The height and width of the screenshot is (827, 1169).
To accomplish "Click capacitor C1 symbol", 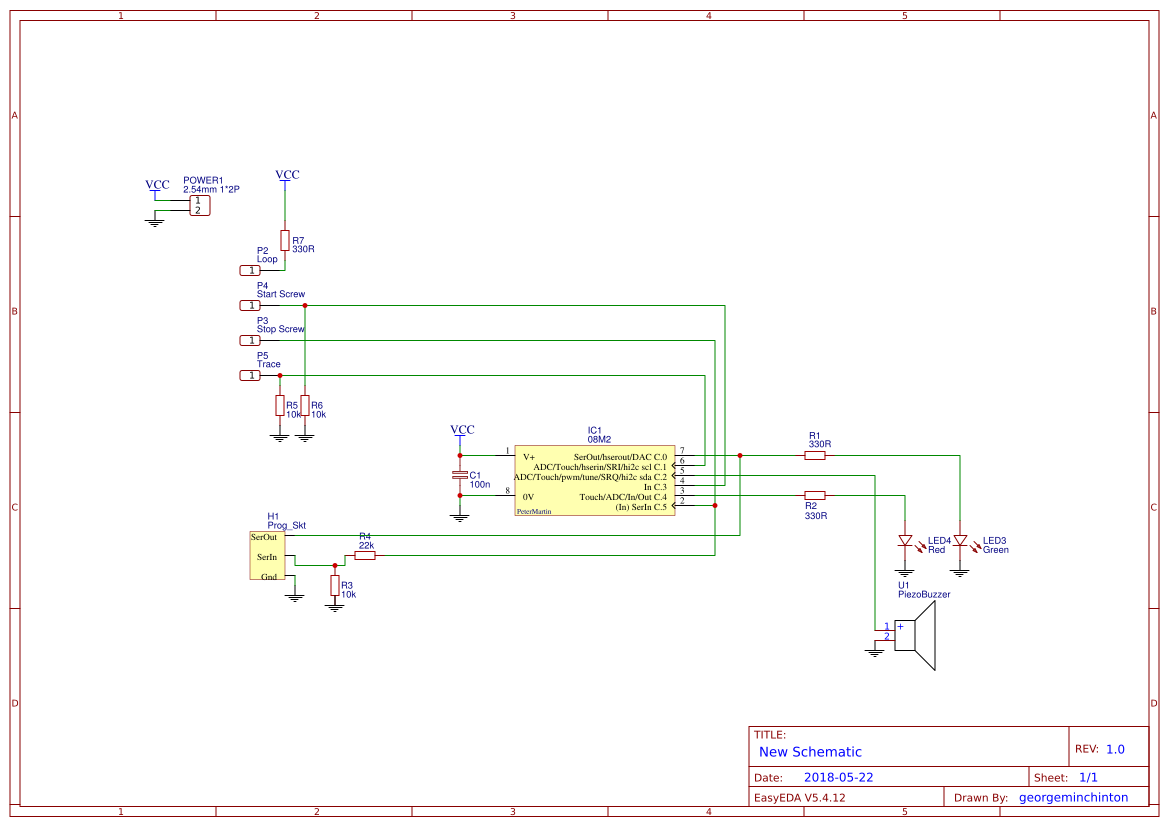I will 460,476.
